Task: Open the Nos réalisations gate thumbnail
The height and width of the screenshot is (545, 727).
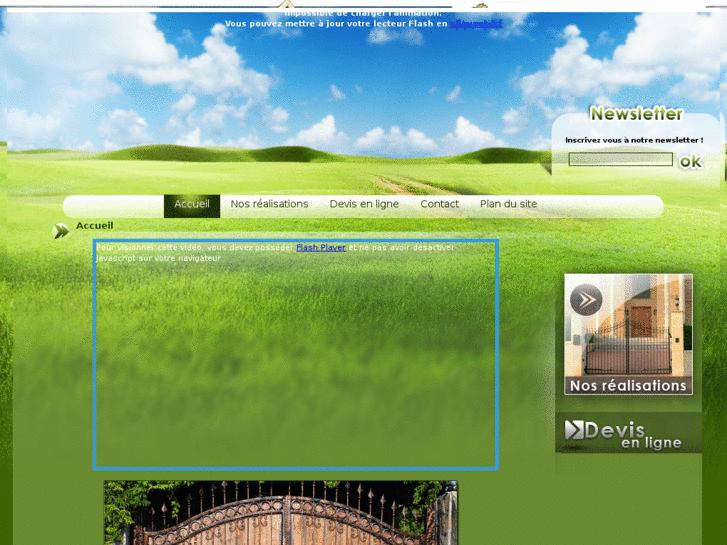Action: pyautogui.click(x=628, y=334)
